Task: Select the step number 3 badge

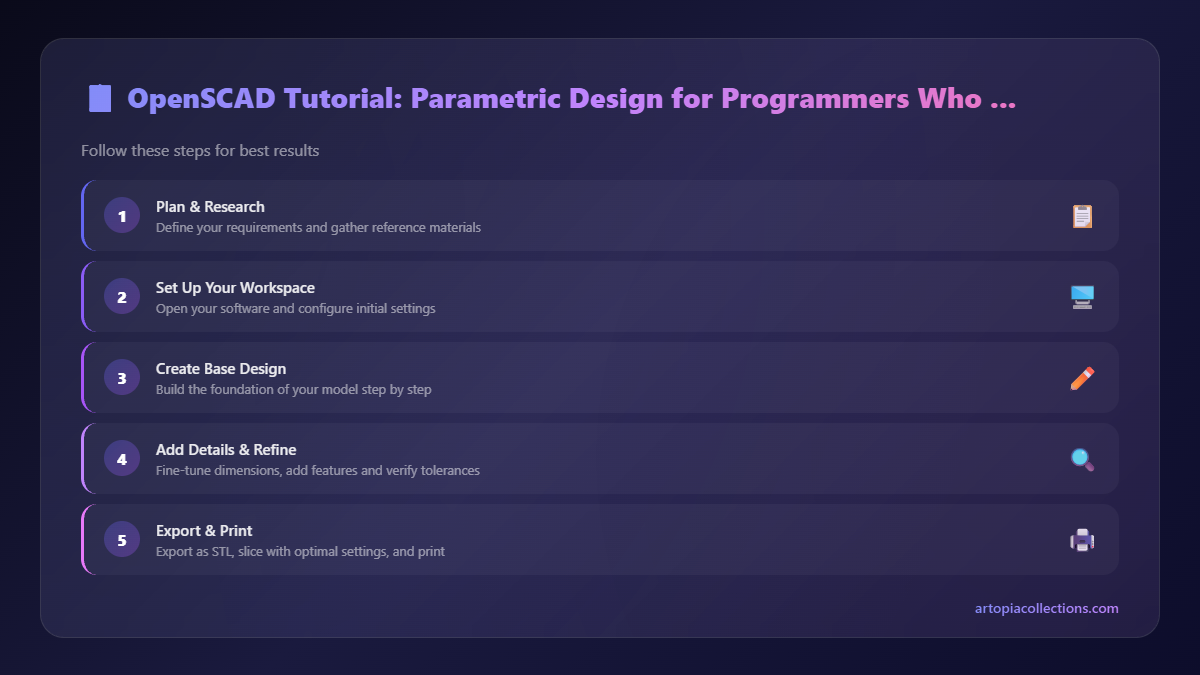Action: click(122, 378)
